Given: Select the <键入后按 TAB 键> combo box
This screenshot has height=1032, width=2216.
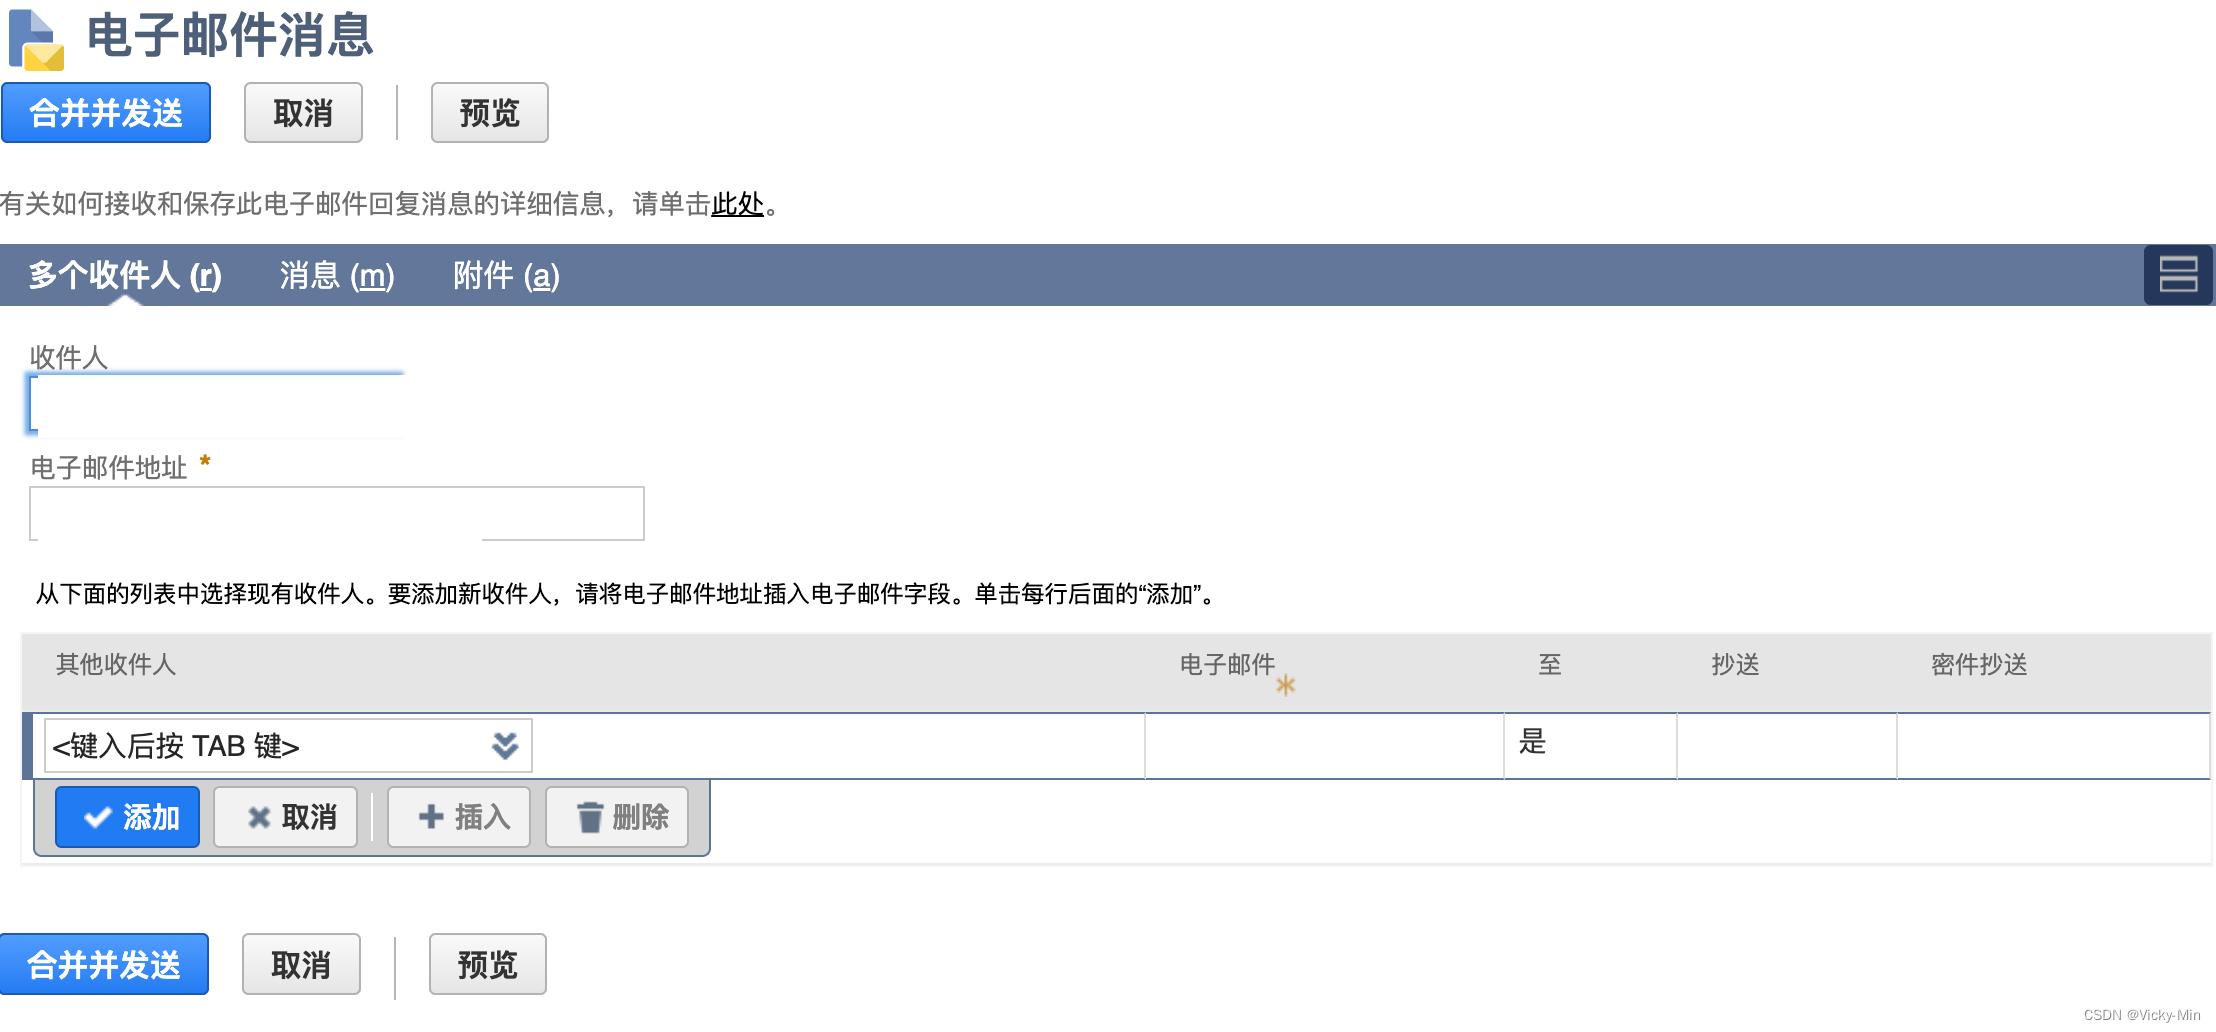Looking at the screenshot, I should click(x=288, y=745).
